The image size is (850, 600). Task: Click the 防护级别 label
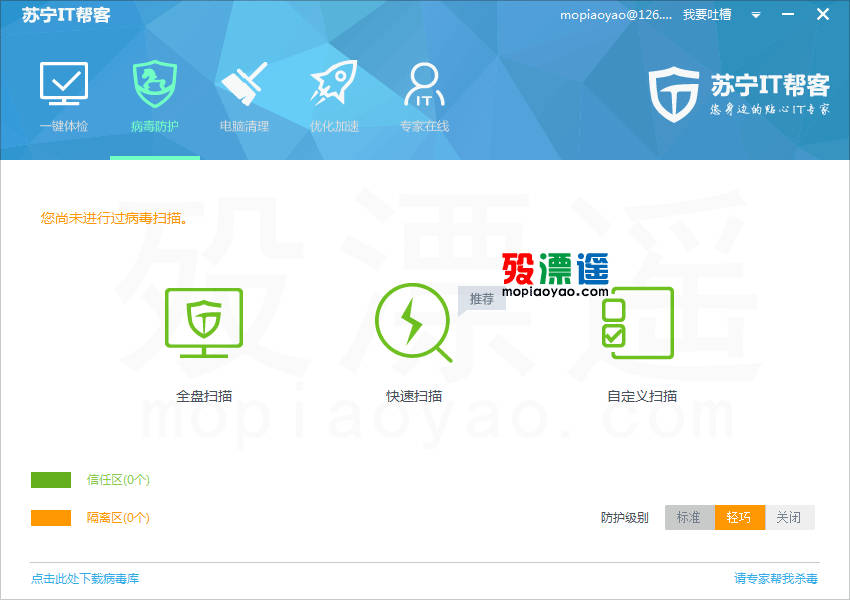click(x=624, y=518)
